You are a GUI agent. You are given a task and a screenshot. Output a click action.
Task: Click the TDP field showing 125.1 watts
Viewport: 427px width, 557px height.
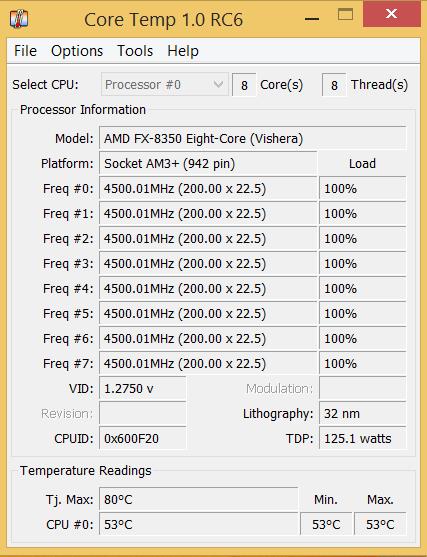point(362,438)
